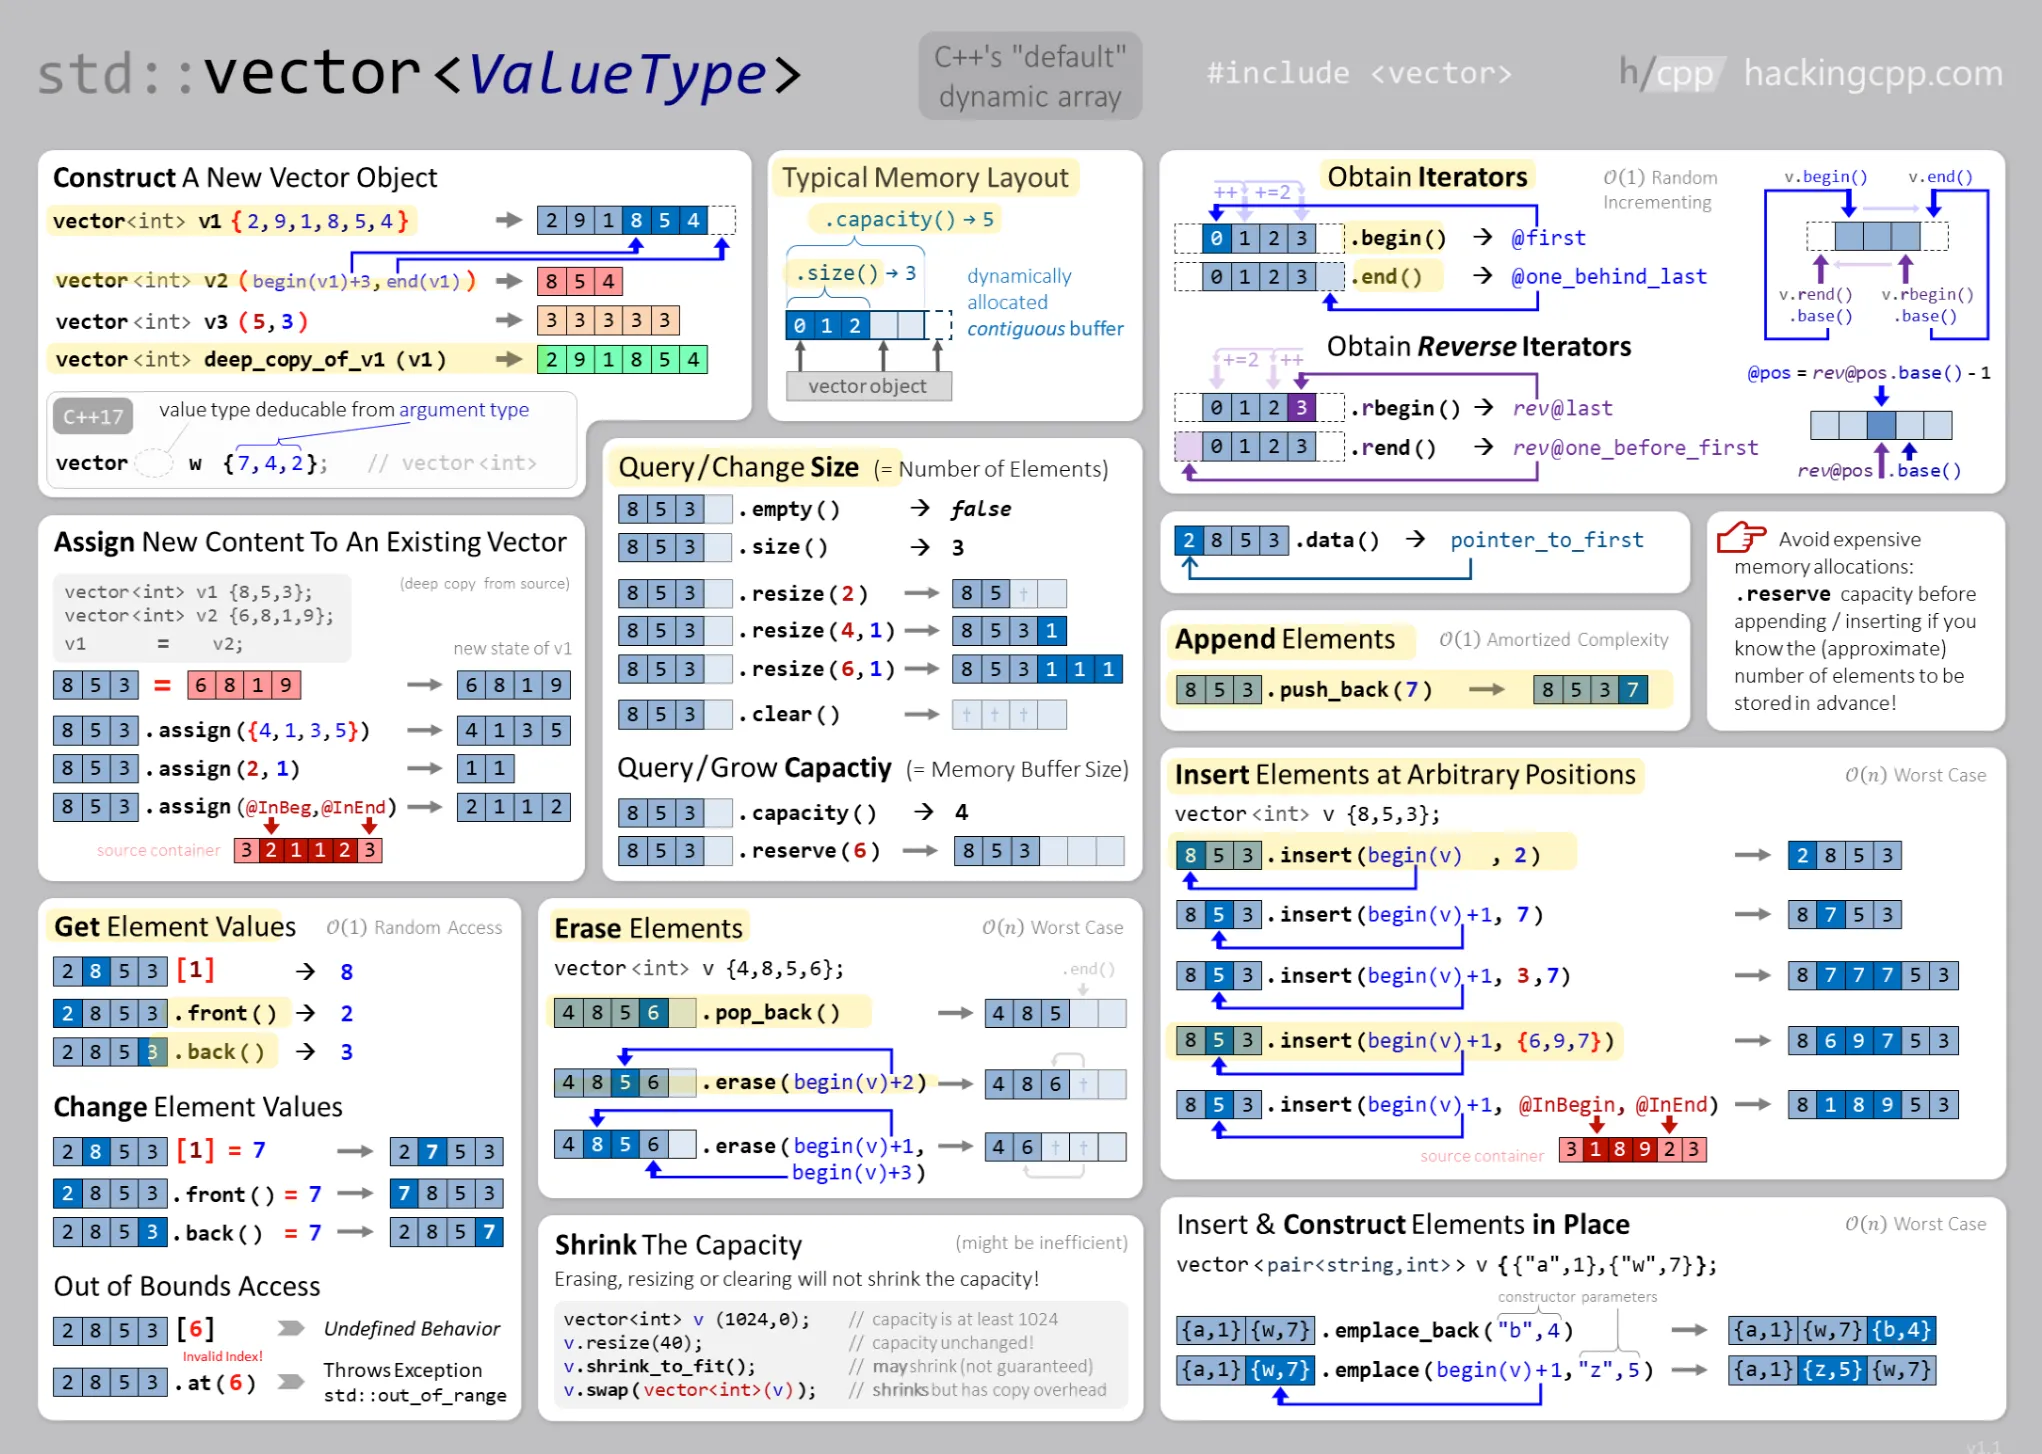Click the ".empty()" method text
This screenshot has height=1454, width=2042.
[x=789, y=509]
